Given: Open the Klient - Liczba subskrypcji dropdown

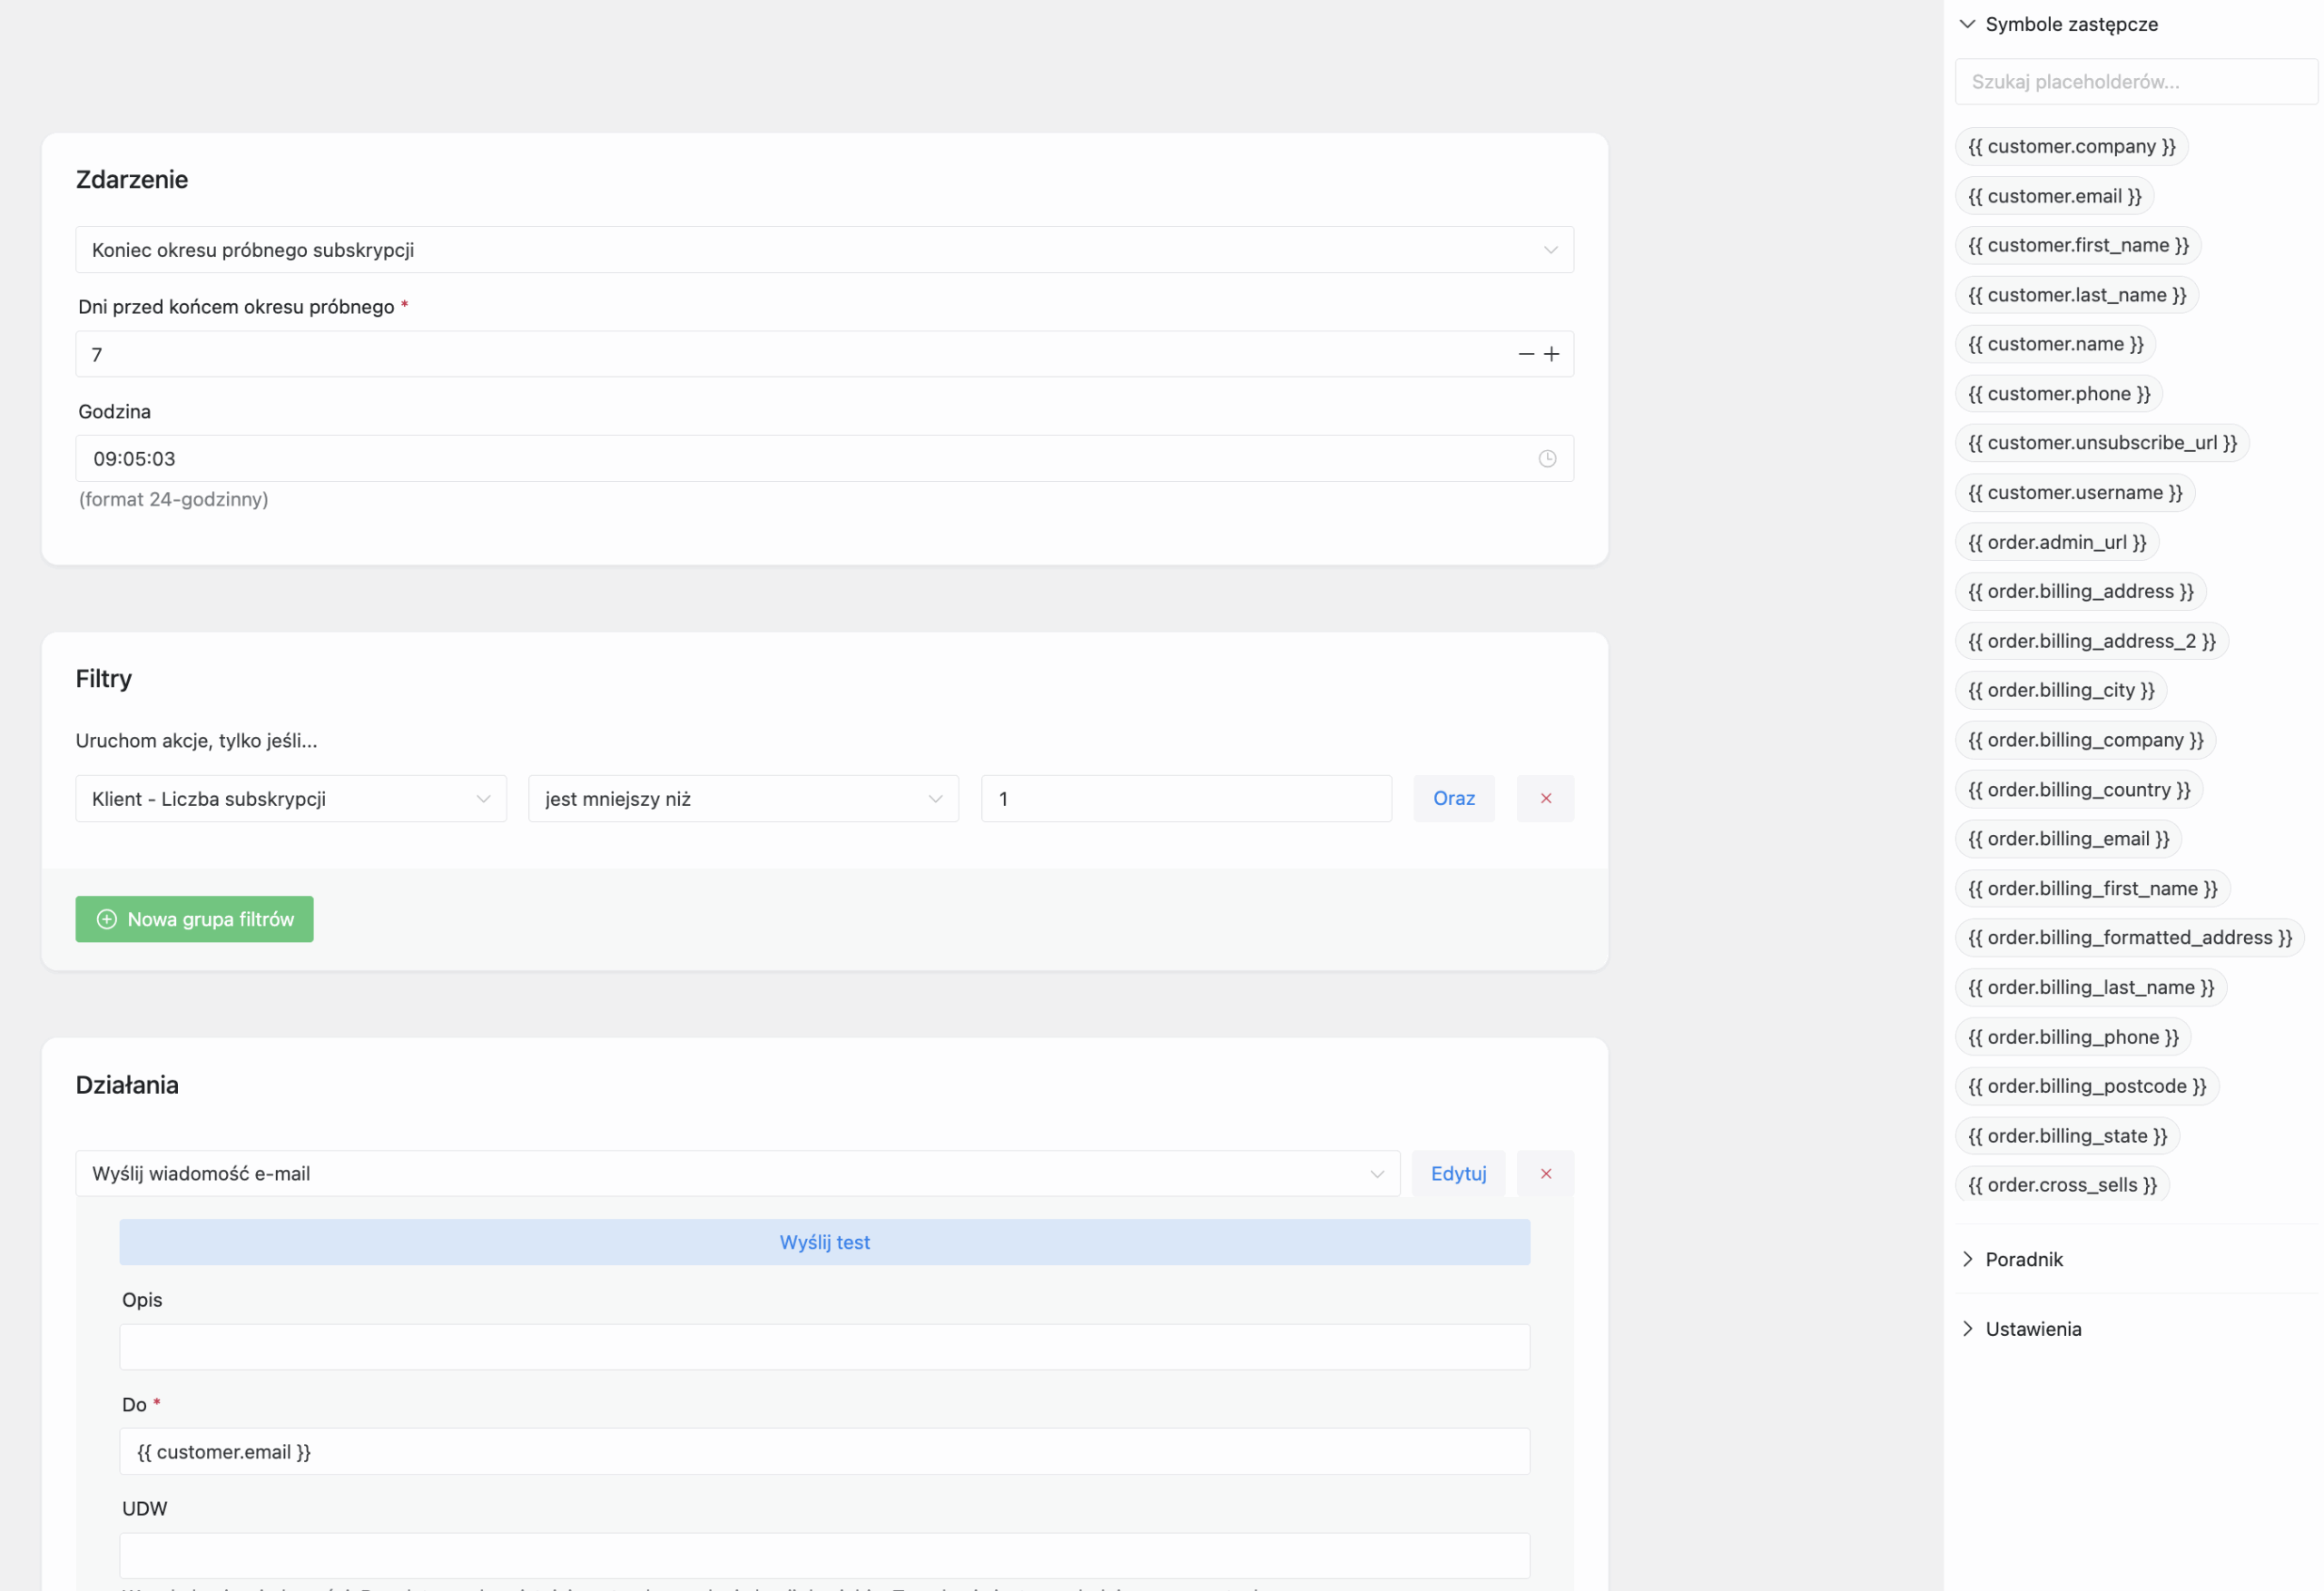Looking at the screenshot, I should pos(290,799).
